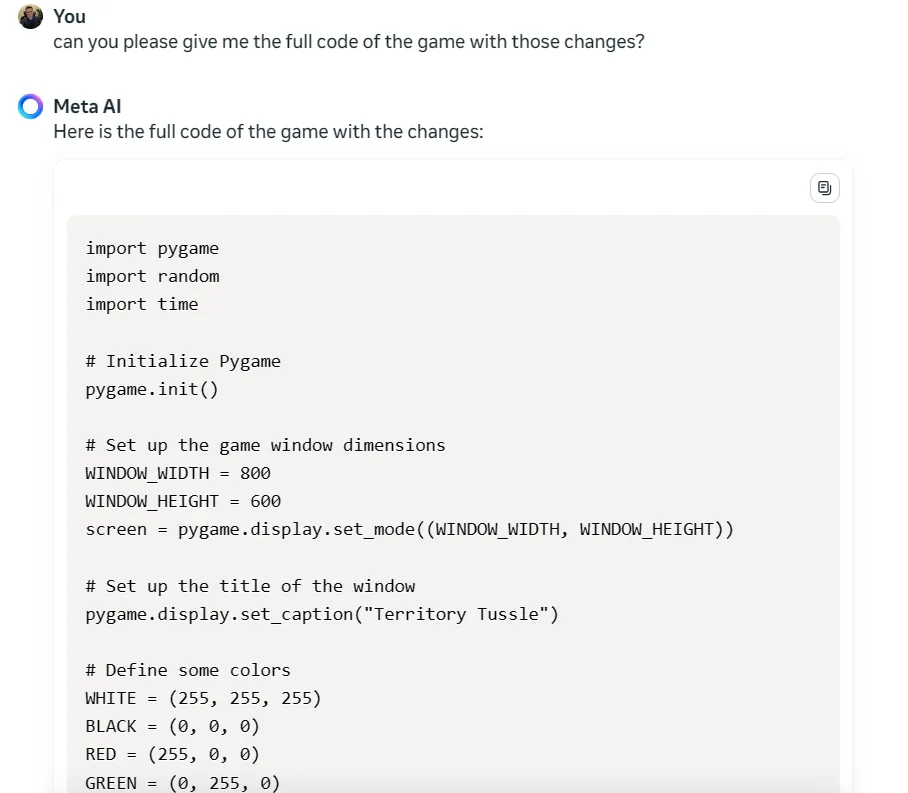Click the "You" sender name
The image size is (908, 793).
[x=69, y=16]
